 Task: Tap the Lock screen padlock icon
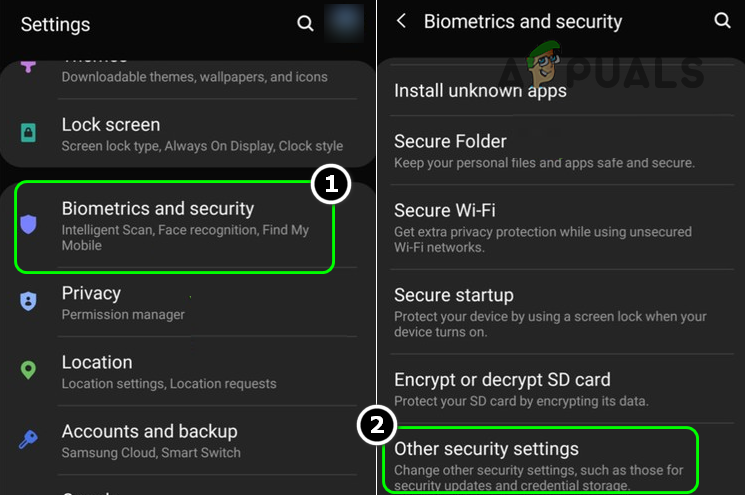29,134
